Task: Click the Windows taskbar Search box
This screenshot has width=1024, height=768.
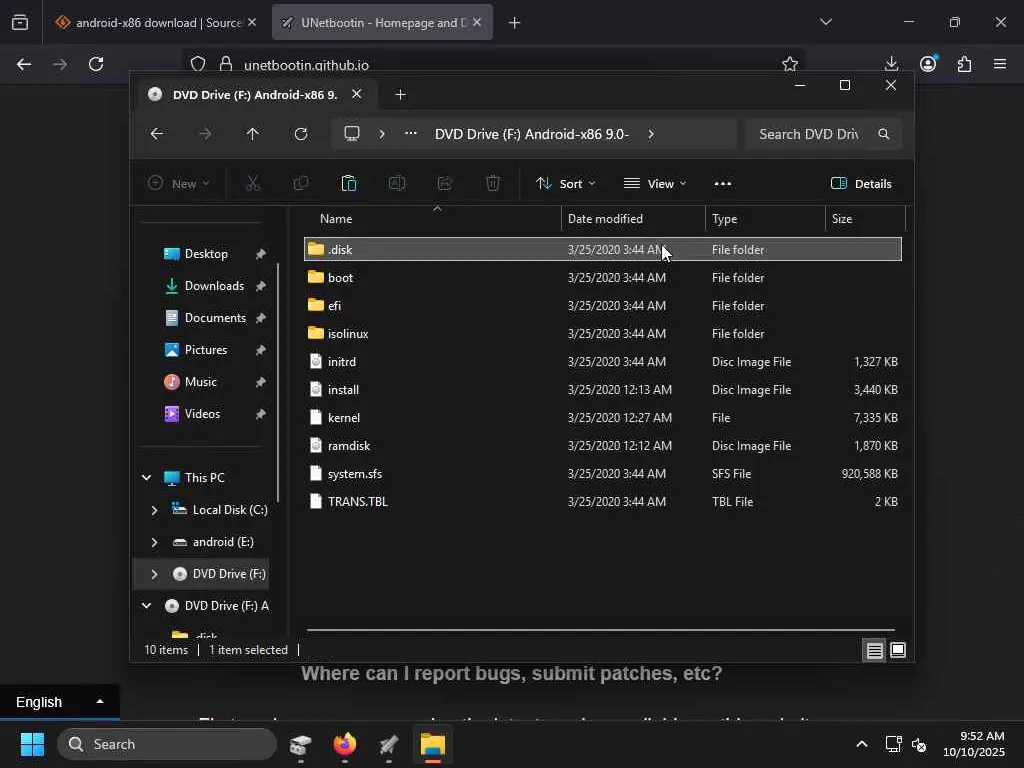Action: pos(167,744)
